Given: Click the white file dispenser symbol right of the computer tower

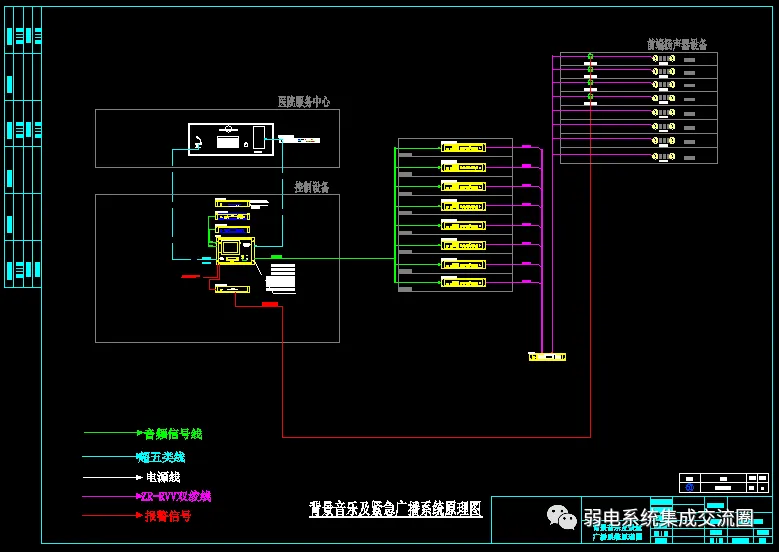Looking at the screenshot, I should click(x=299, y=140).
